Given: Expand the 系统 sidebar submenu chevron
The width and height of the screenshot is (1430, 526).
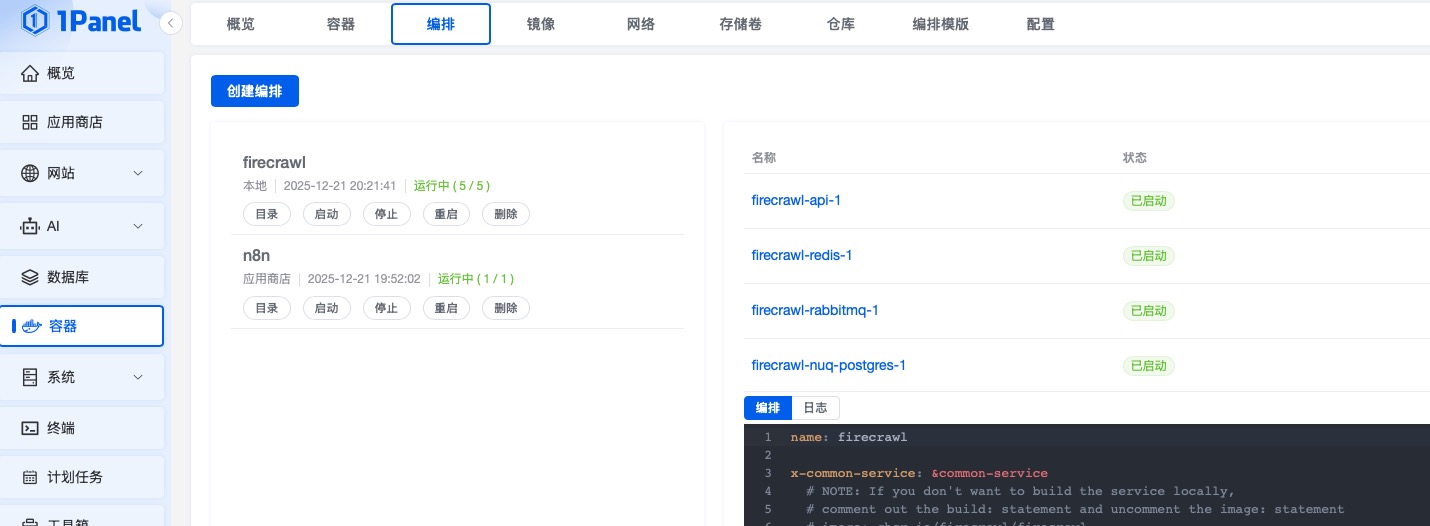Looking at the screenshot, I should click(138, 377).
